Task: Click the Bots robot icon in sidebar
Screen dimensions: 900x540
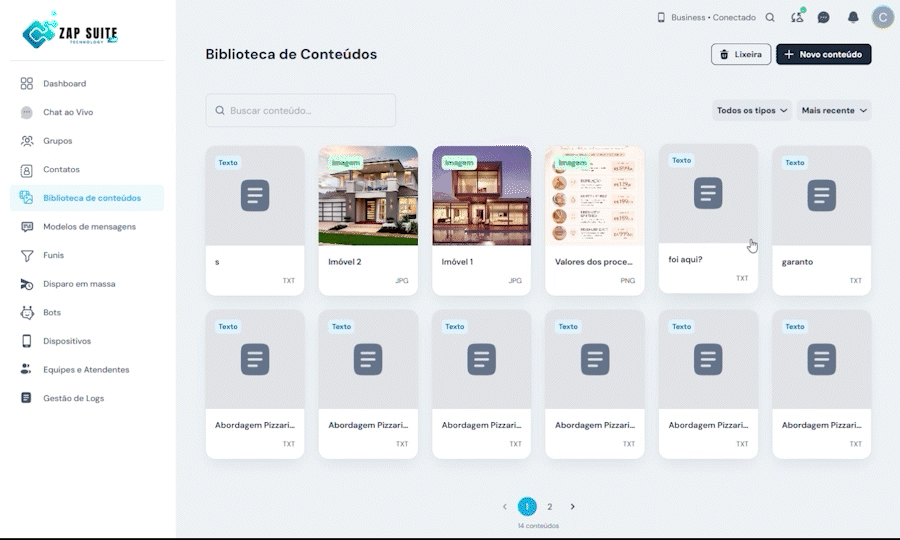Action: [27, 313]
